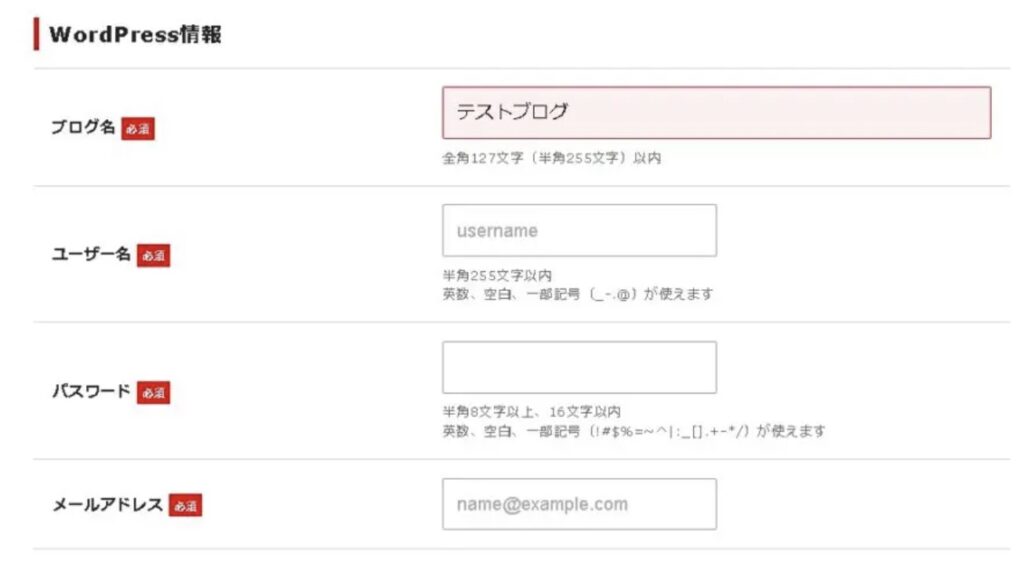Select the 必須 badge beside パスワード
This screenshot has width=1024, height=577.
click(x=153, y=392)
